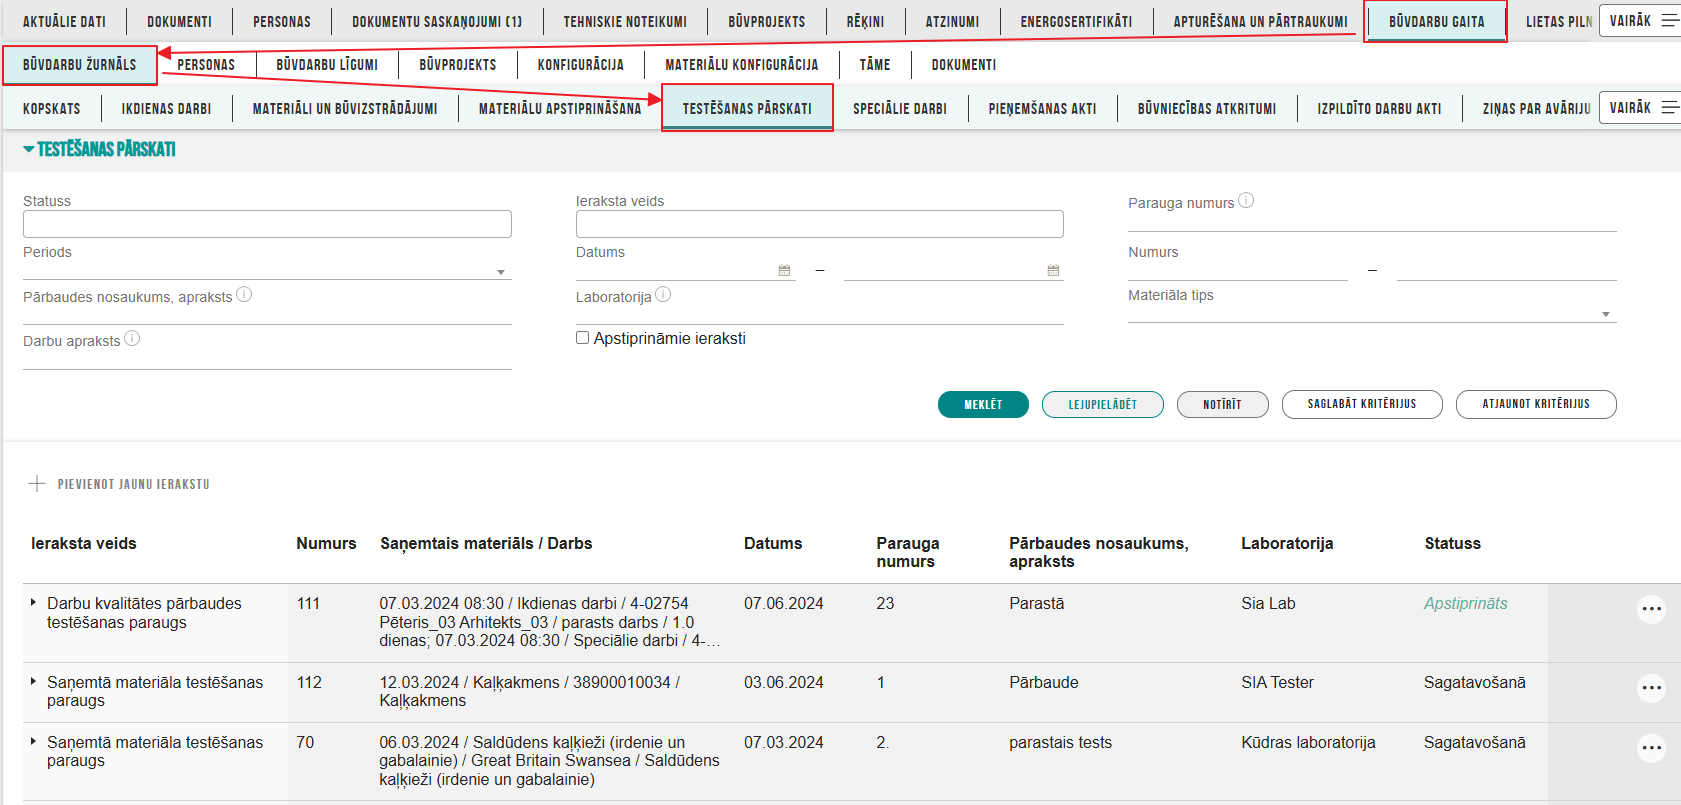The height and width of the screenshot is (805, 1681).
Task: Click the Meklēt button
Action: point(983,404)
